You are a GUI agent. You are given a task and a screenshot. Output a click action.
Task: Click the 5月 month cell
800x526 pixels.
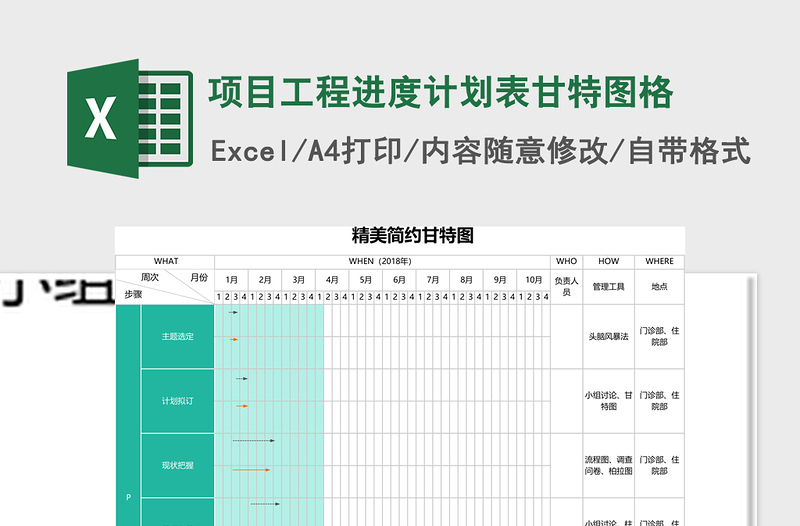[366, 280]
